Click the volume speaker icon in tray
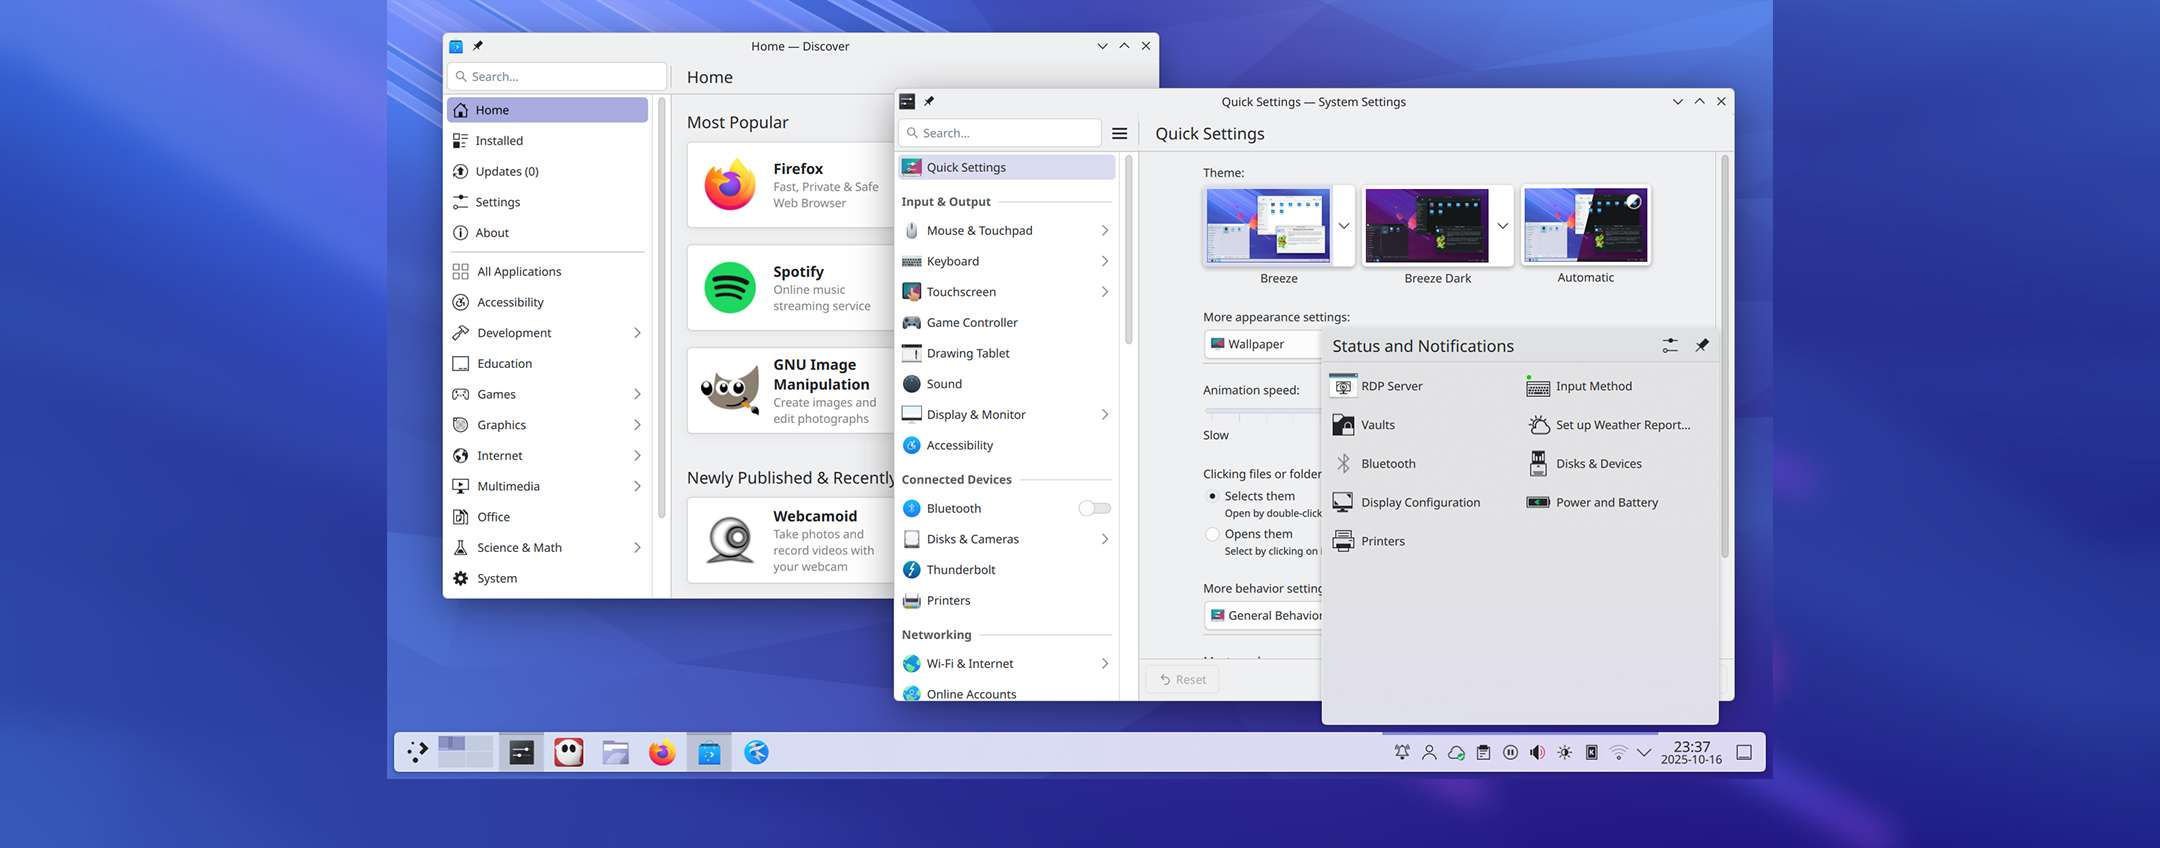Image resolution: width=2160 pixels, height=848 pixels. point(1537,752)
